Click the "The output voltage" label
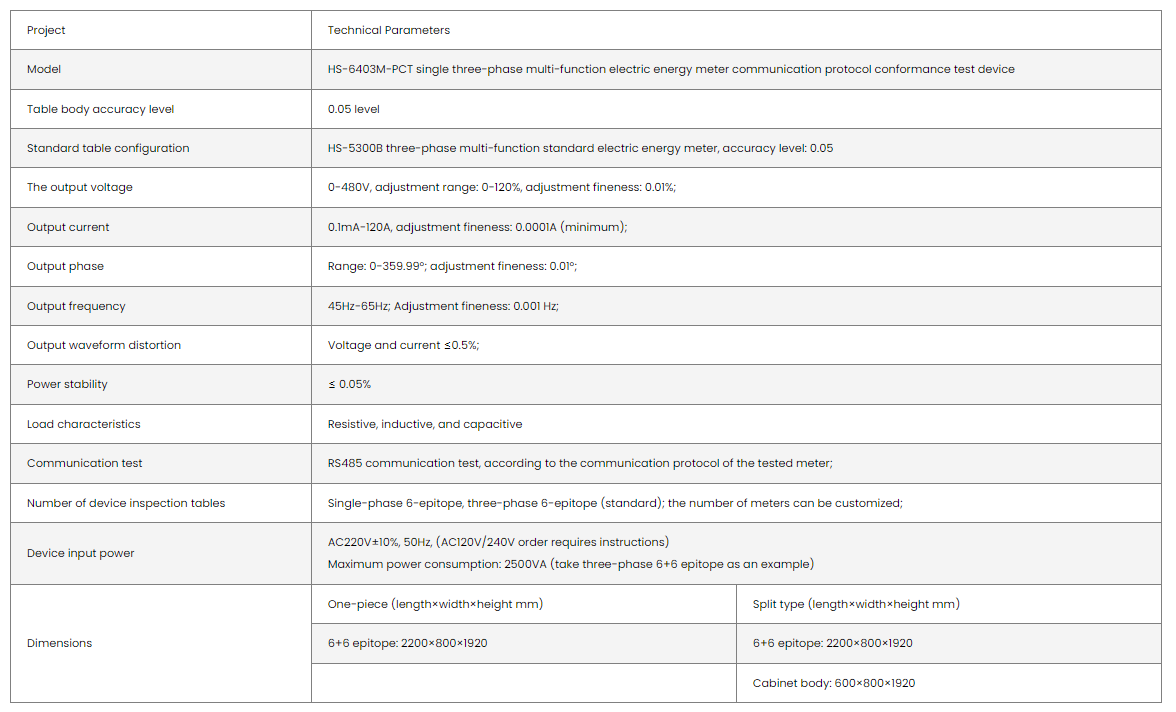The height and width of the screenshot is (712, 1176). click(x=80, y=187)
